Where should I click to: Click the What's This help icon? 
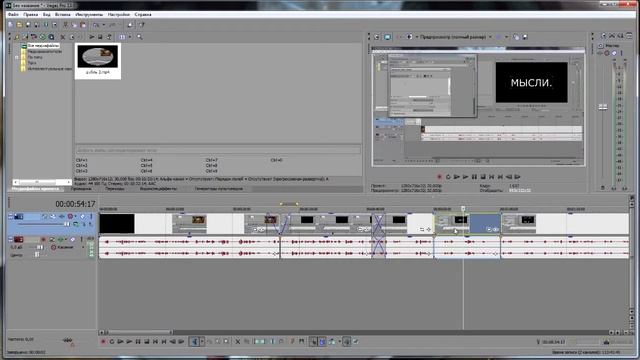(142, 24)
